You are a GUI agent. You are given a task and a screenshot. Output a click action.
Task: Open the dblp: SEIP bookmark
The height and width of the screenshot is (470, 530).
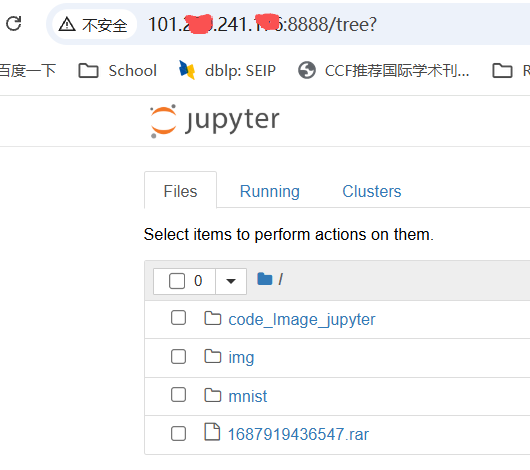pos(227,71)
